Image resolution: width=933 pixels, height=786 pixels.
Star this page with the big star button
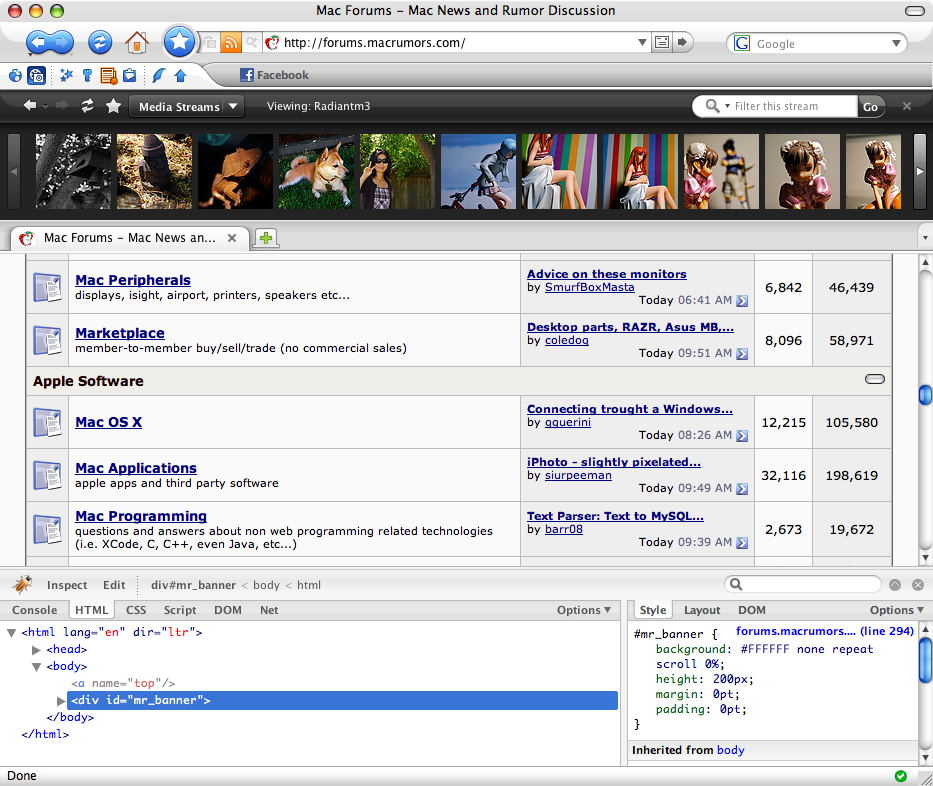tap(179, 42)
